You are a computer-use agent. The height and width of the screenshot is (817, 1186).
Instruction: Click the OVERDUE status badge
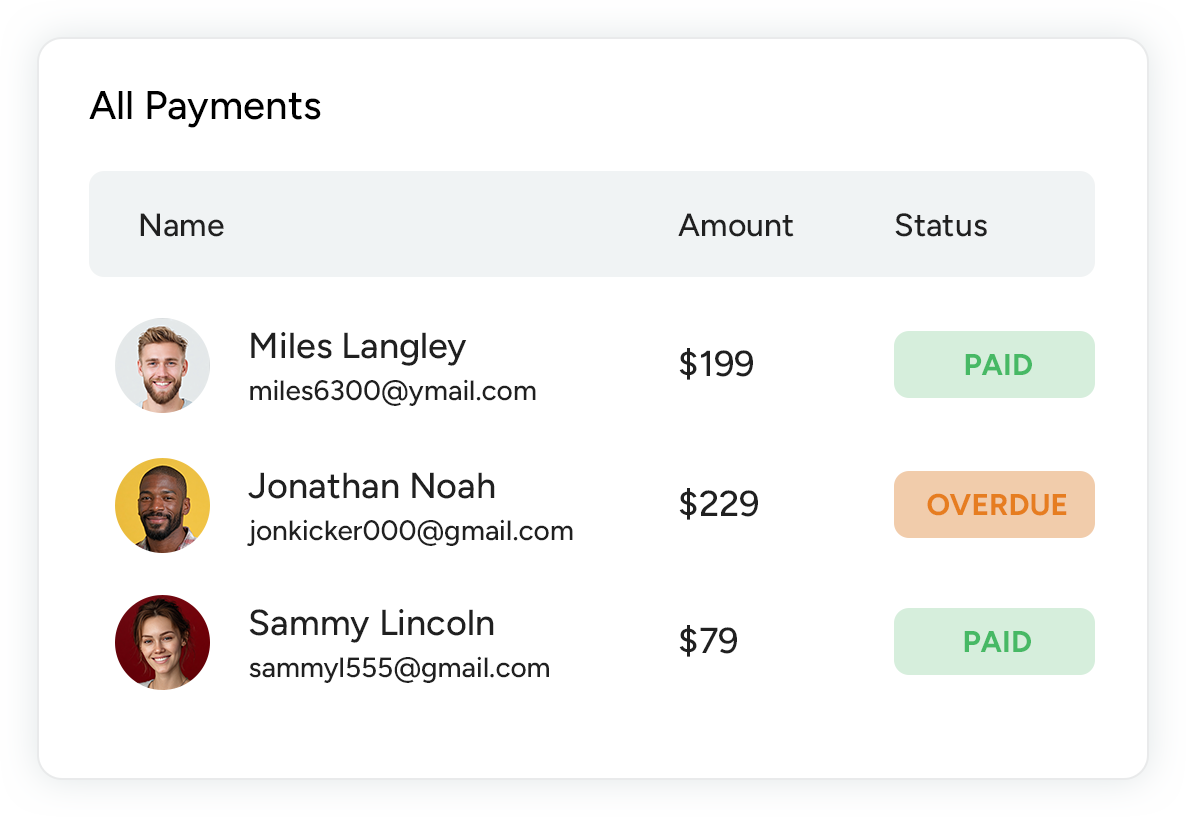(x=994, y=505)
